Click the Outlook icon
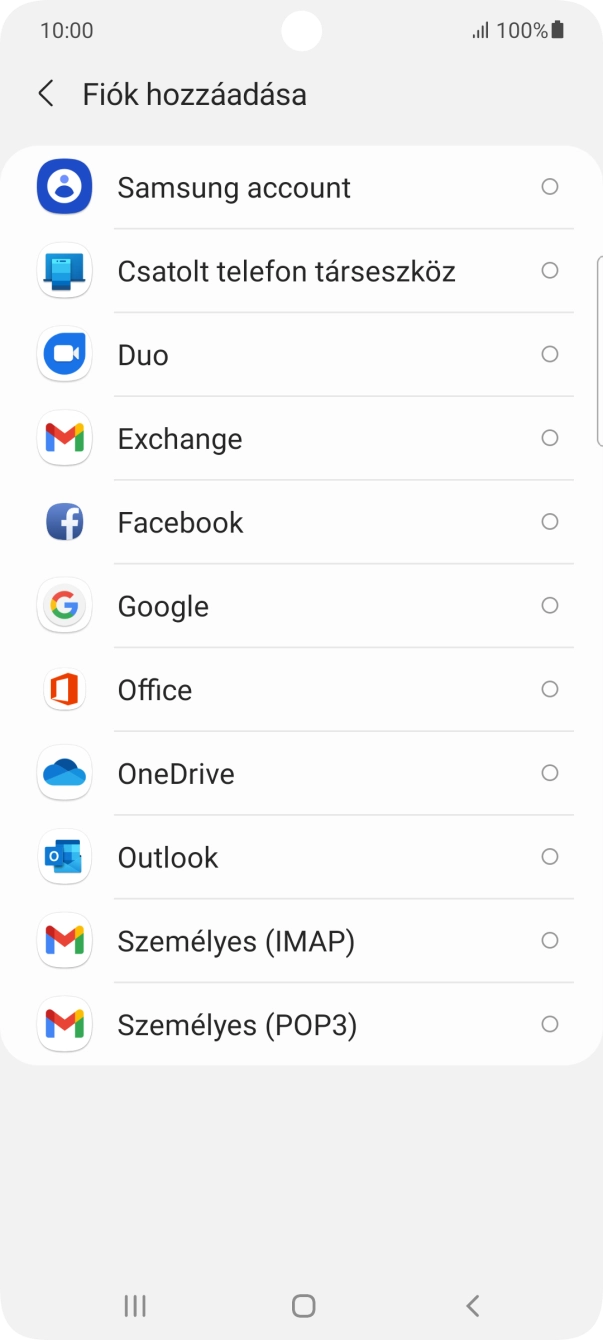Viewport: 603px width, 1340px height. 64,857
